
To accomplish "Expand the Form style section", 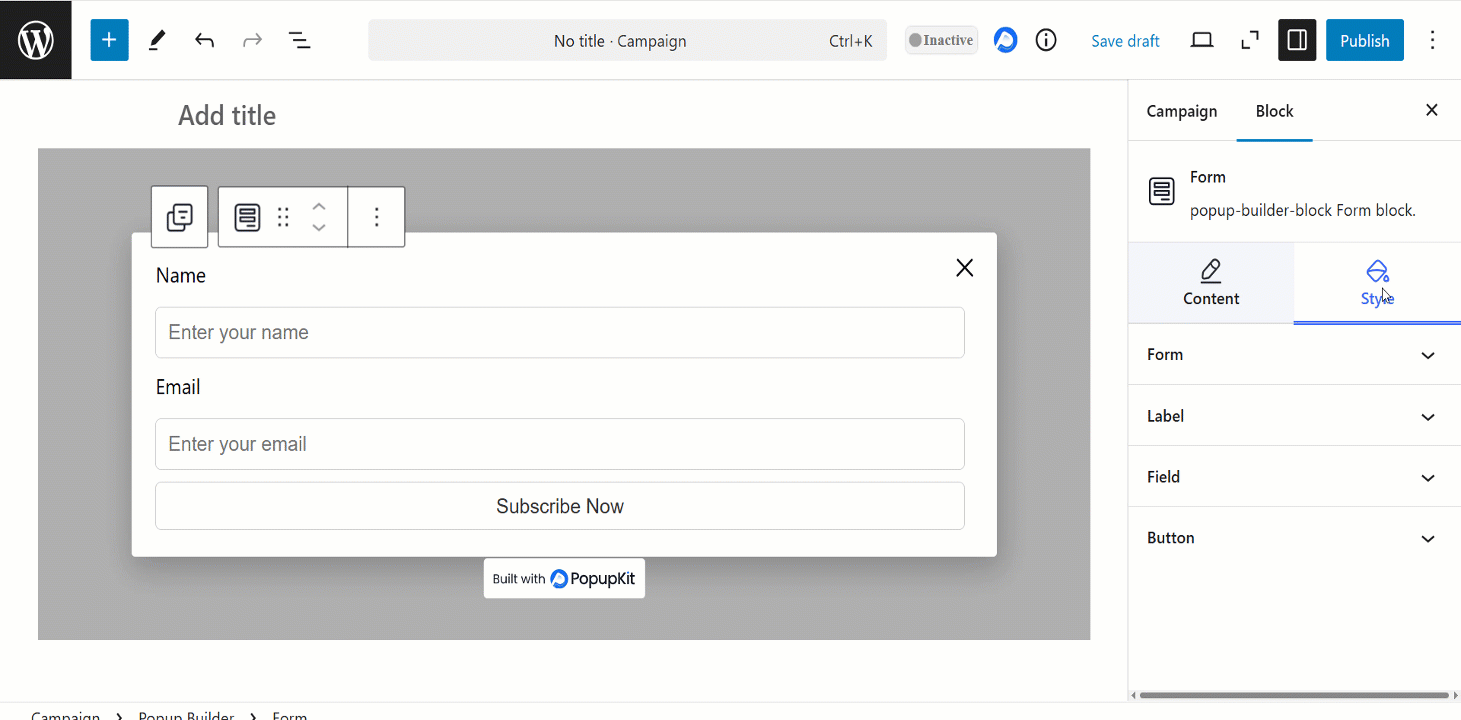I will coord(1293,355).
